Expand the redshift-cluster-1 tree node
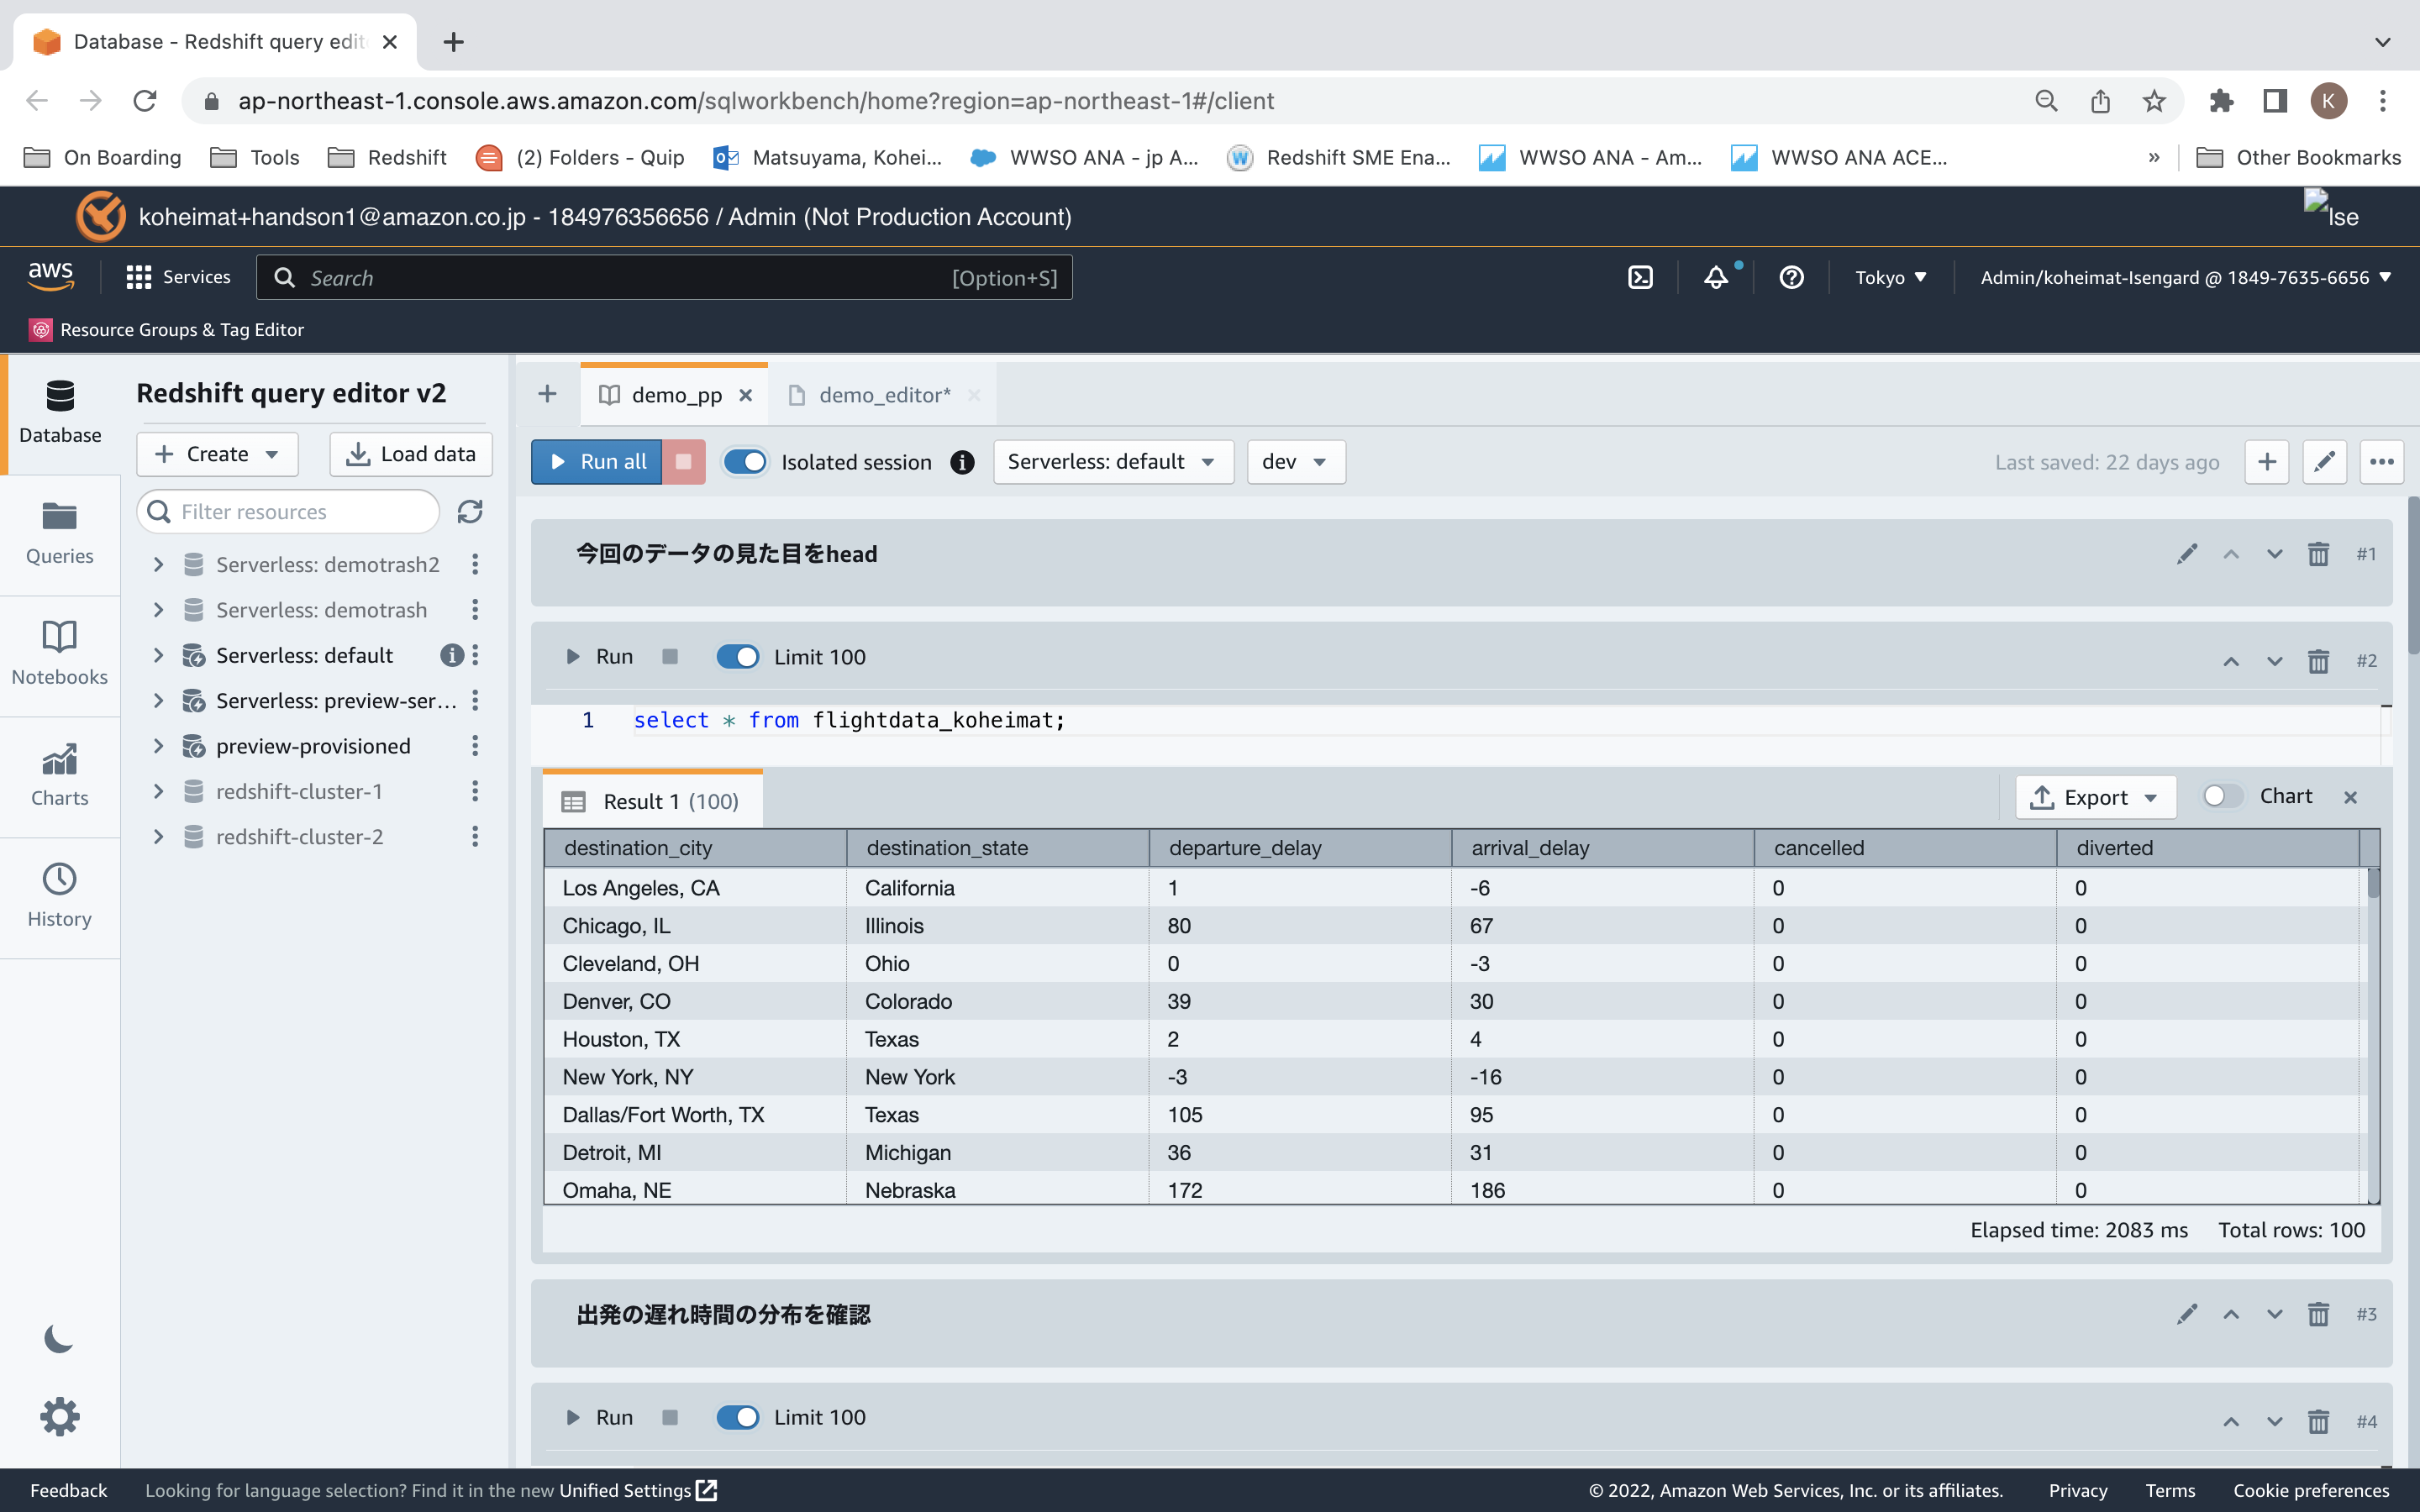Viewport: 2420px width, 1512px height. coord(158,791)
